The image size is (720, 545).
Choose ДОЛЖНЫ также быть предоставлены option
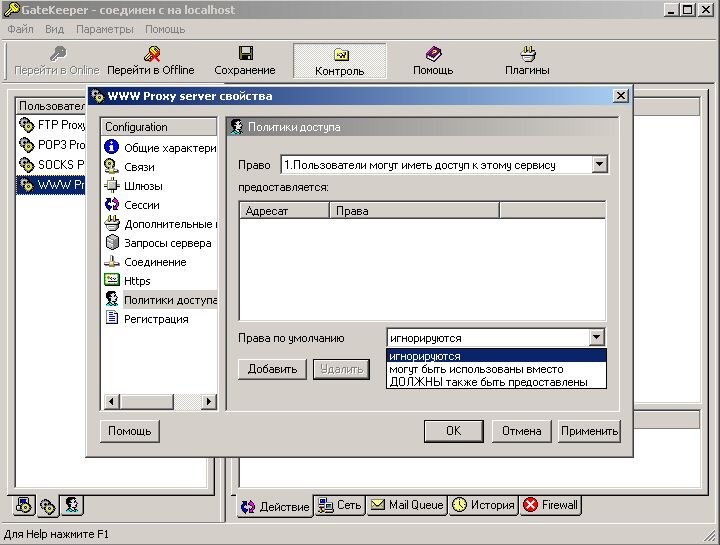496,382
